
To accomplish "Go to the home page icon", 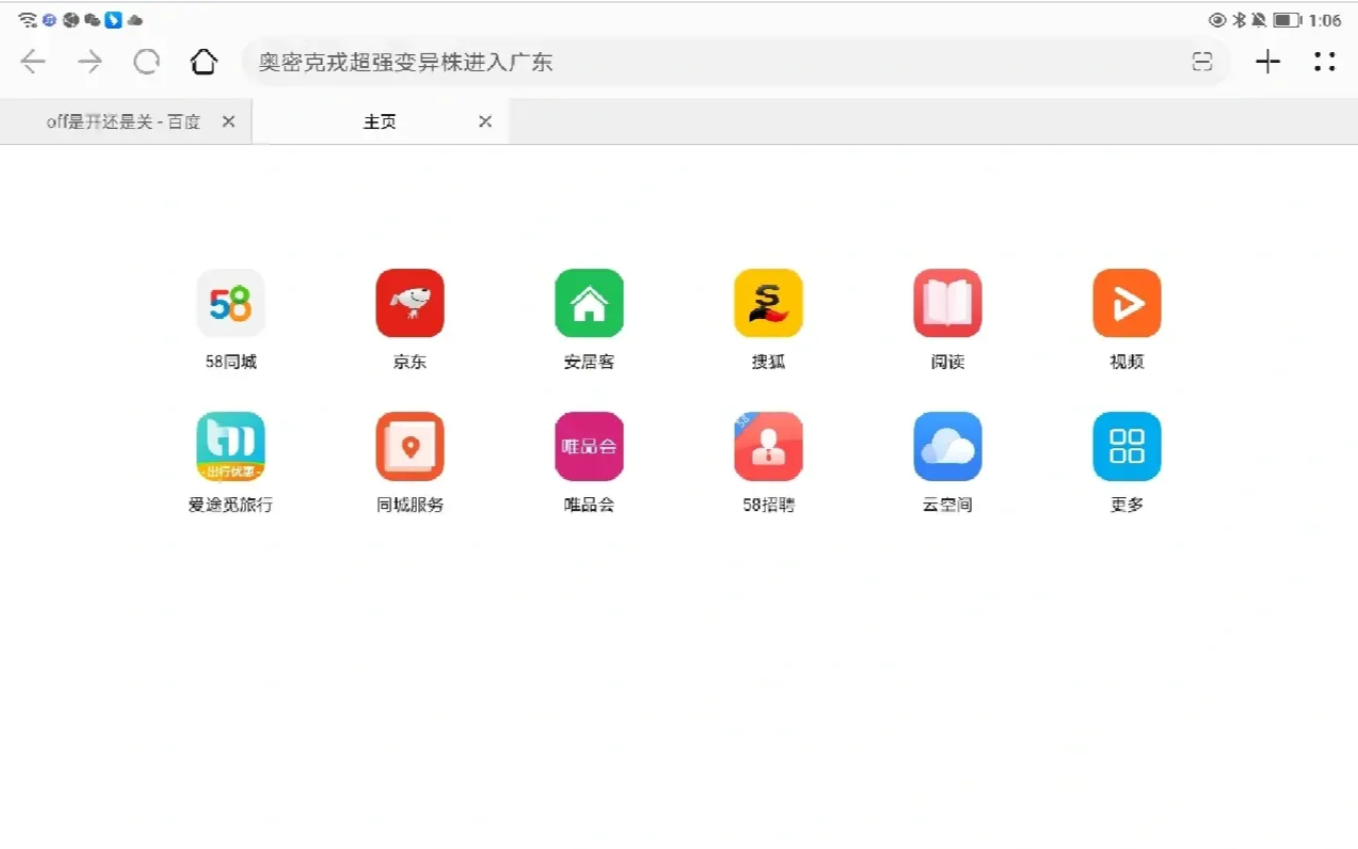I will (204, 62).
